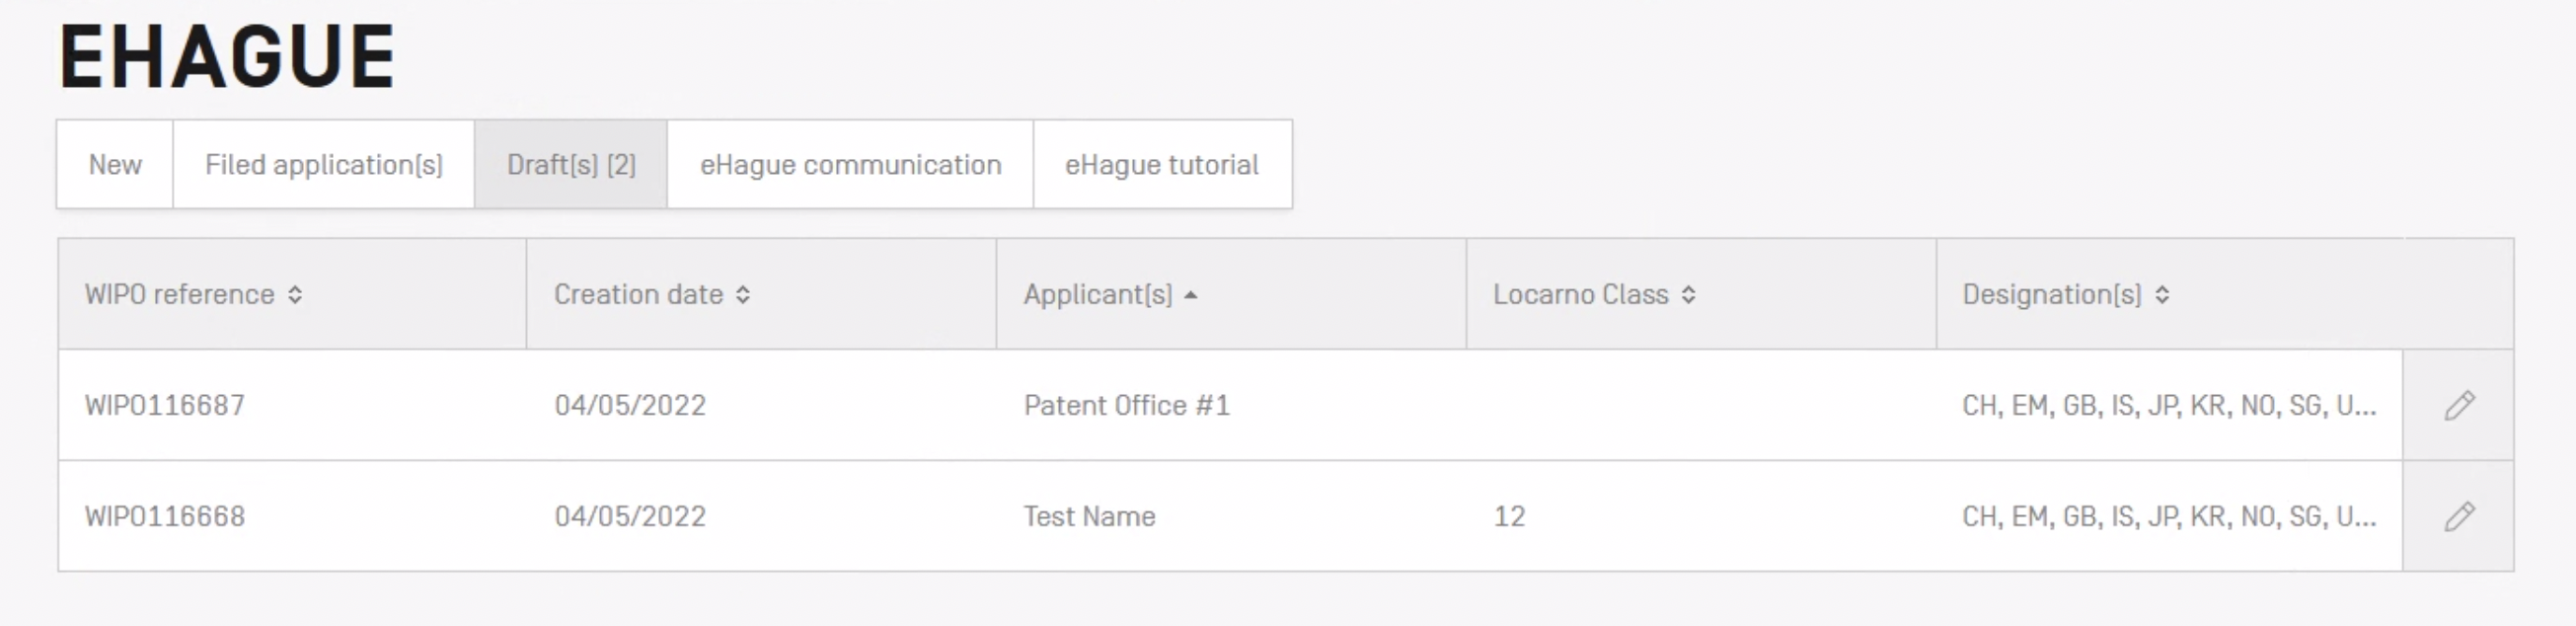
Task: Open eHague tutorial tab
Action: [x=1161, y=165]
